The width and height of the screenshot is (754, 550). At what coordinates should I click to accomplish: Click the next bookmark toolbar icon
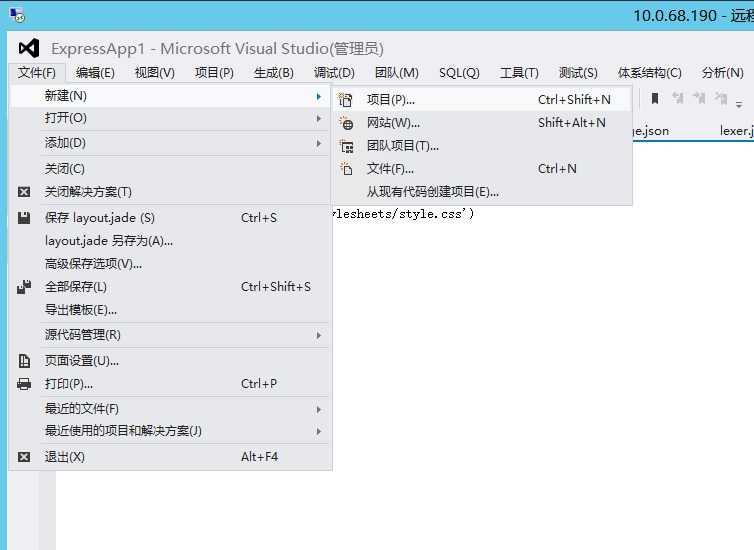coord(699,99)
